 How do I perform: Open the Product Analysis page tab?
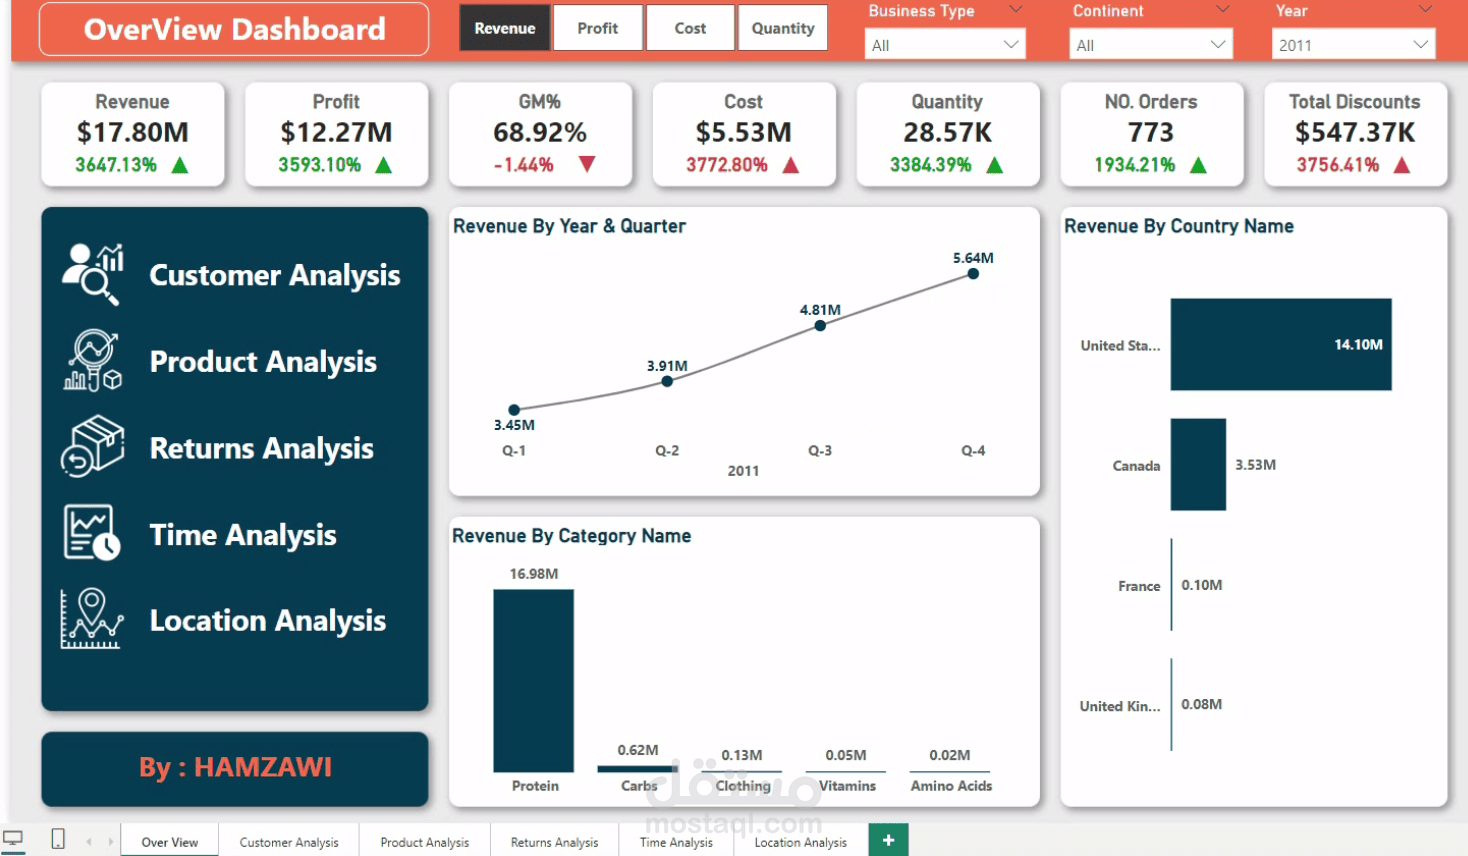tap(424, 842)
